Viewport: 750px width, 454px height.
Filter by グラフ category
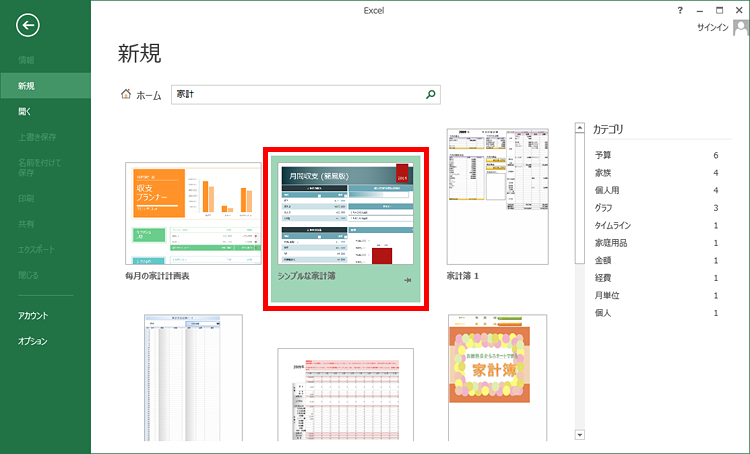point(602,208)
